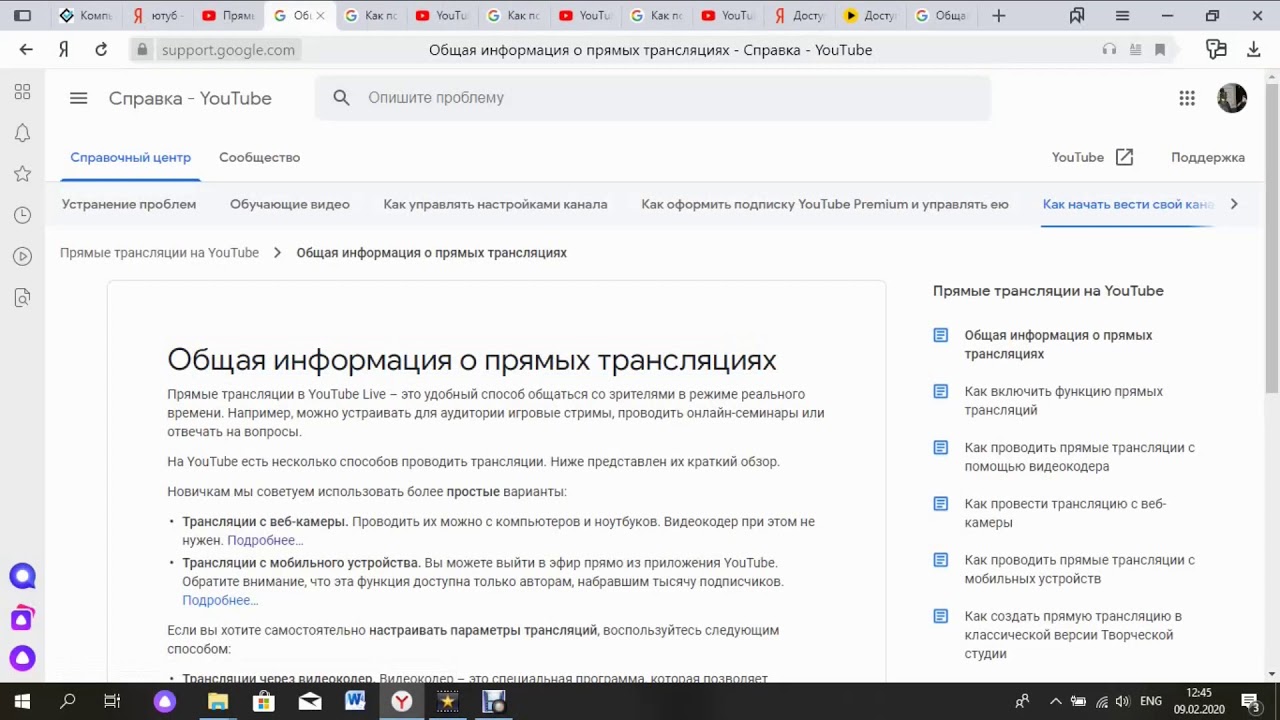
Task: Open Windows action center notifications
Action: click(1249, 701)
